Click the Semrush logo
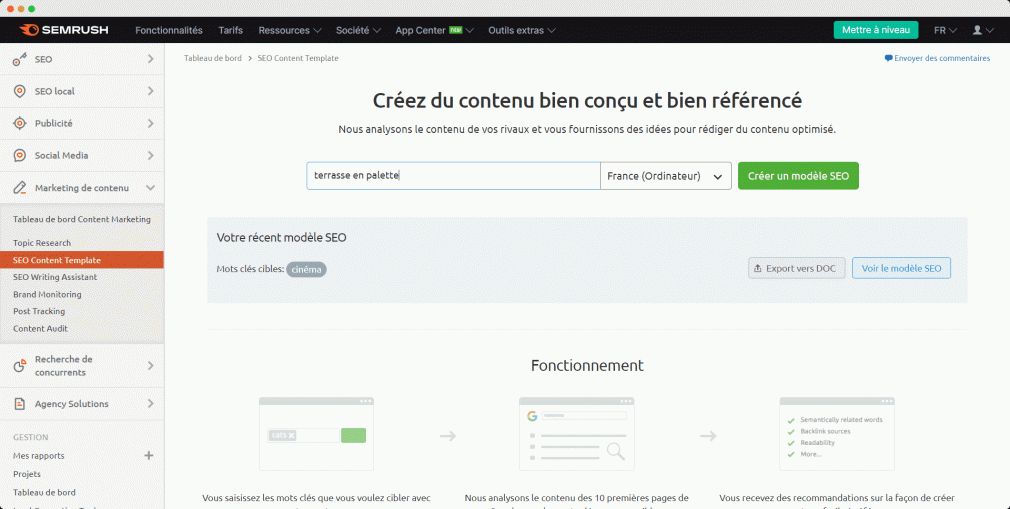Viewport: 1010px width, 509px height. [x=64, y=30]
